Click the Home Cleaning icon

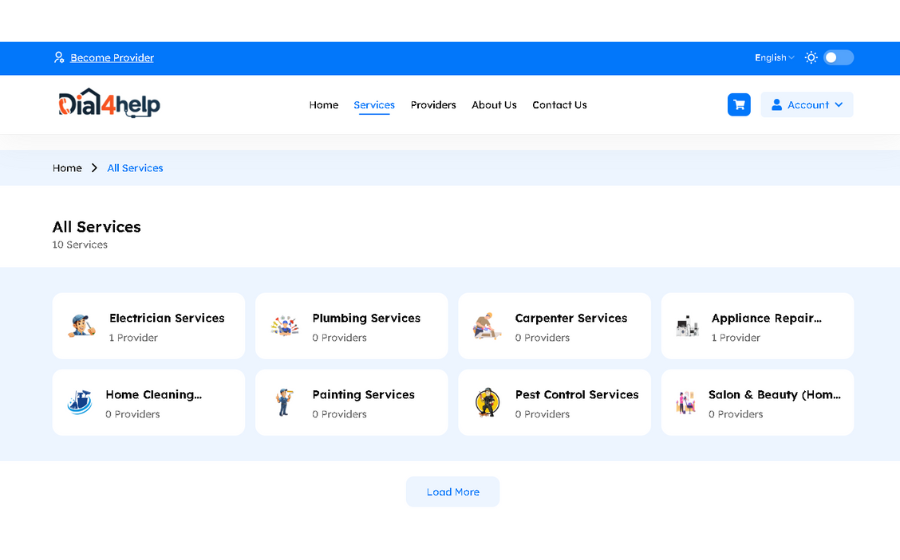tap(80, 403)
